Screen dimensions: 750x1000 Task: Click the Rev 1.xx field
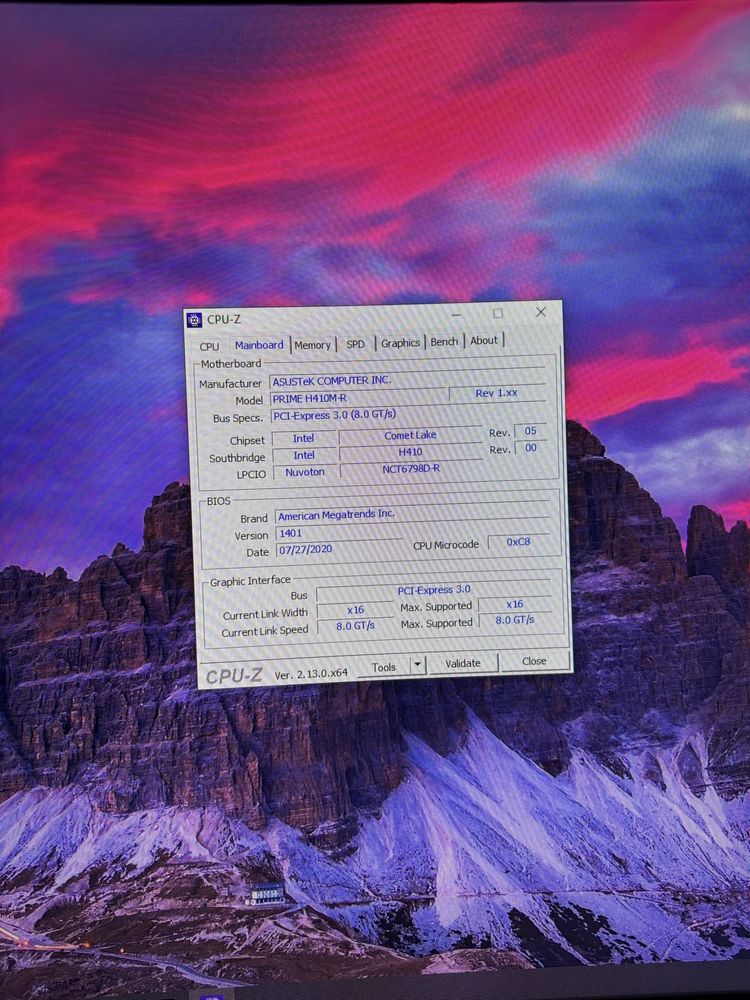[496, 393]
